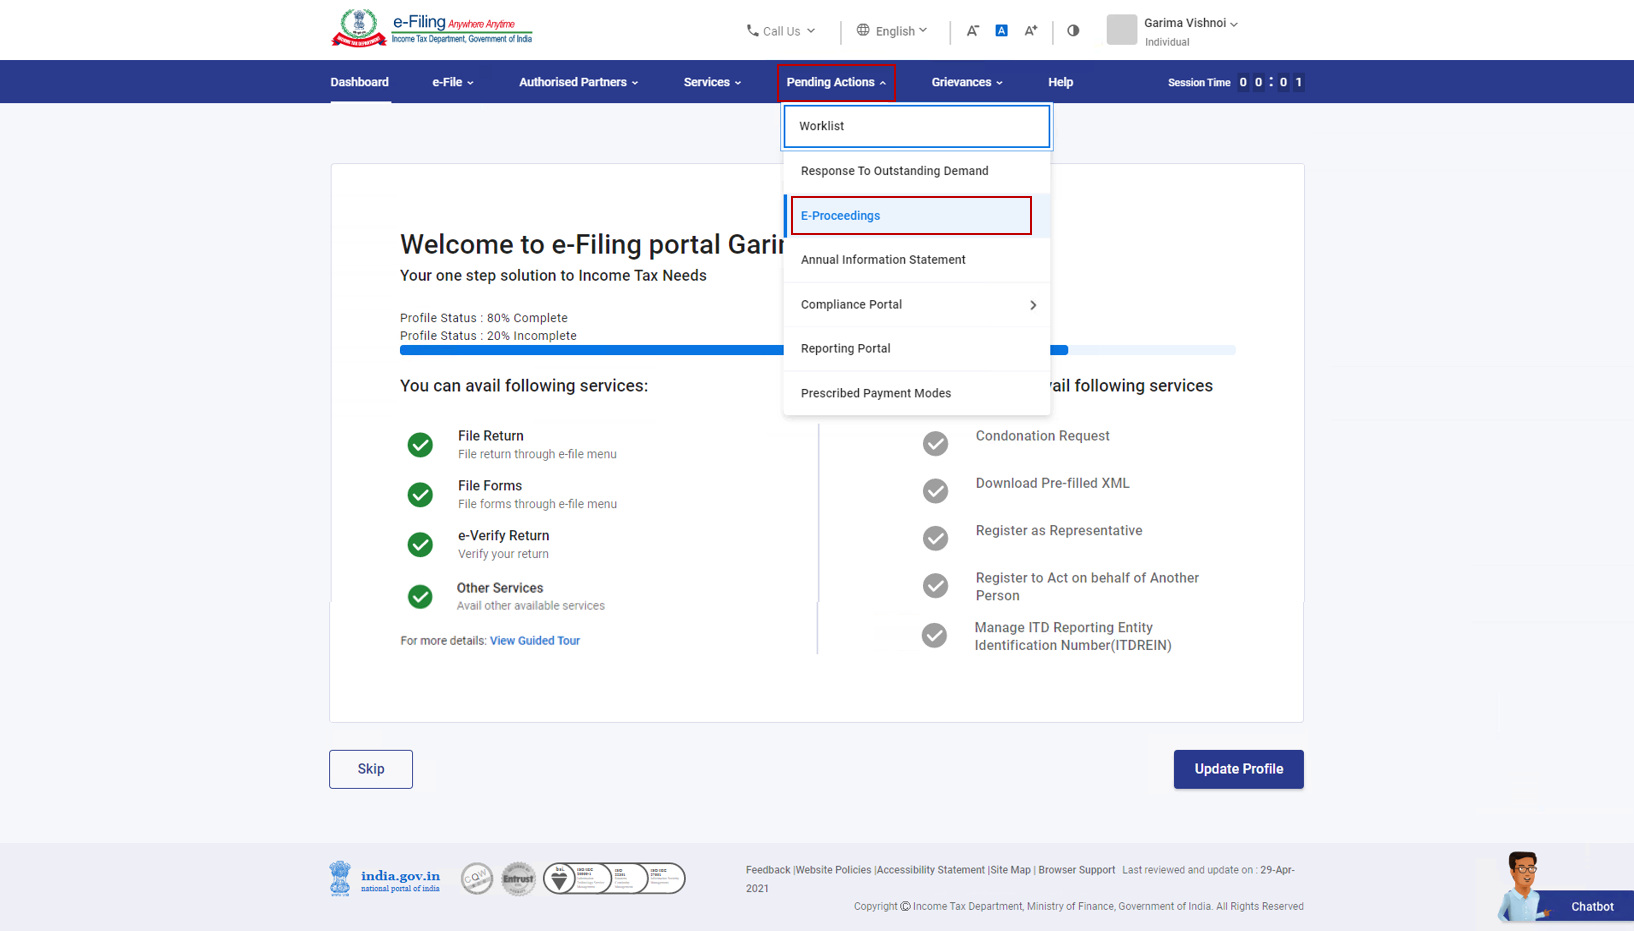
Task: Increase font size with A+ icon
Action: pyautogui.click(x=1030, y=31)
